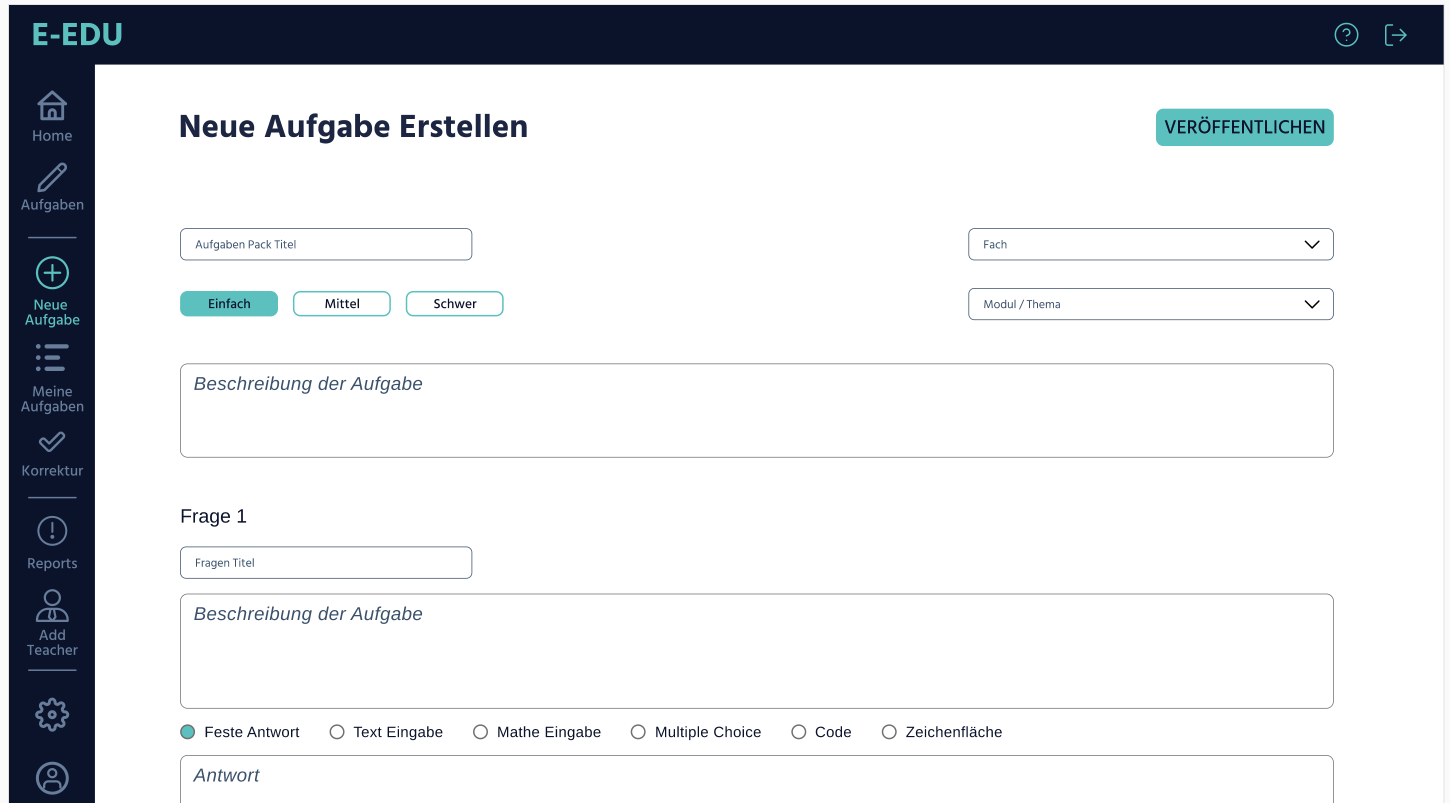Set difficulty to Einfach
The width and height of the screenshot is (1450, 803).
229,304
